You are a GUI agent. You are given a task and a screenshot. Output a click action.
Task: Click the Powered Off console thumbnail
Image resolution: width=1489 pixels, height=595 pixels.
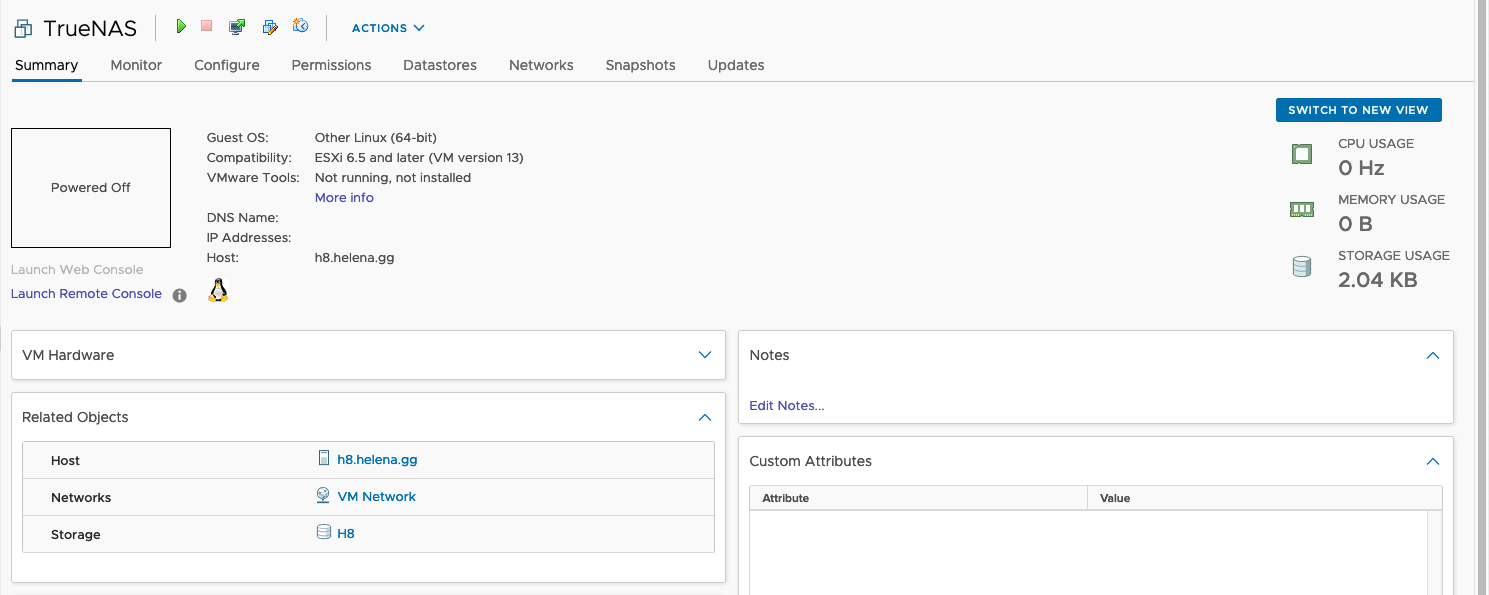click(x=91, y=188)
